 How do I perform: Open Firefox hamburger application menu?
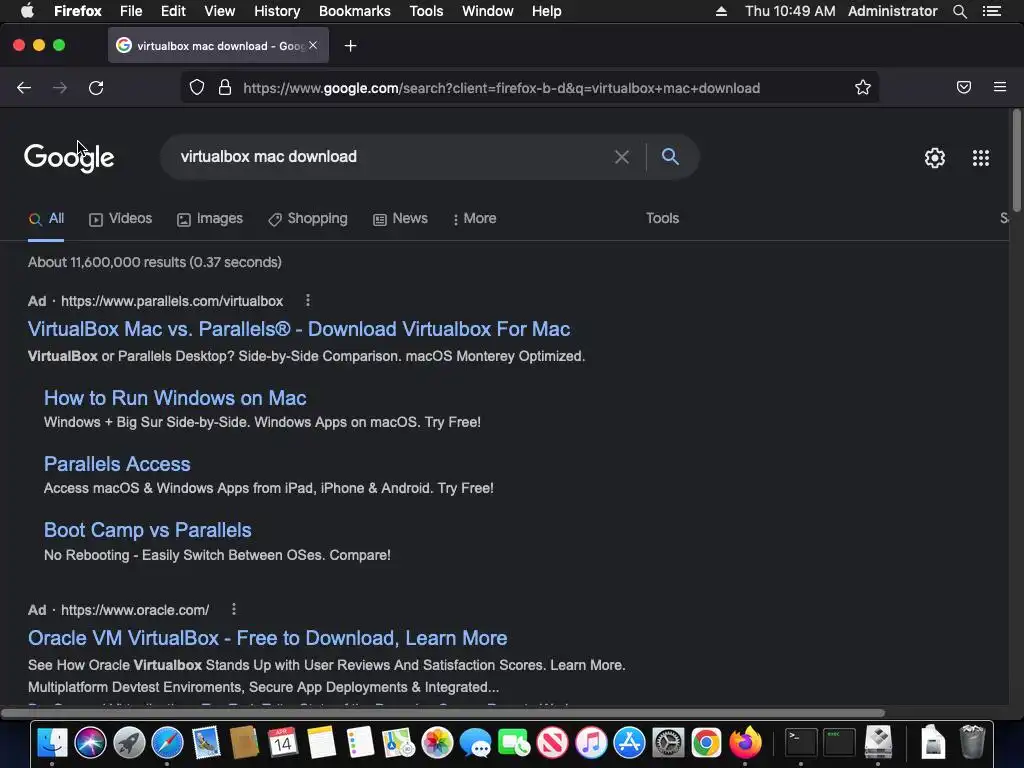1000,87
